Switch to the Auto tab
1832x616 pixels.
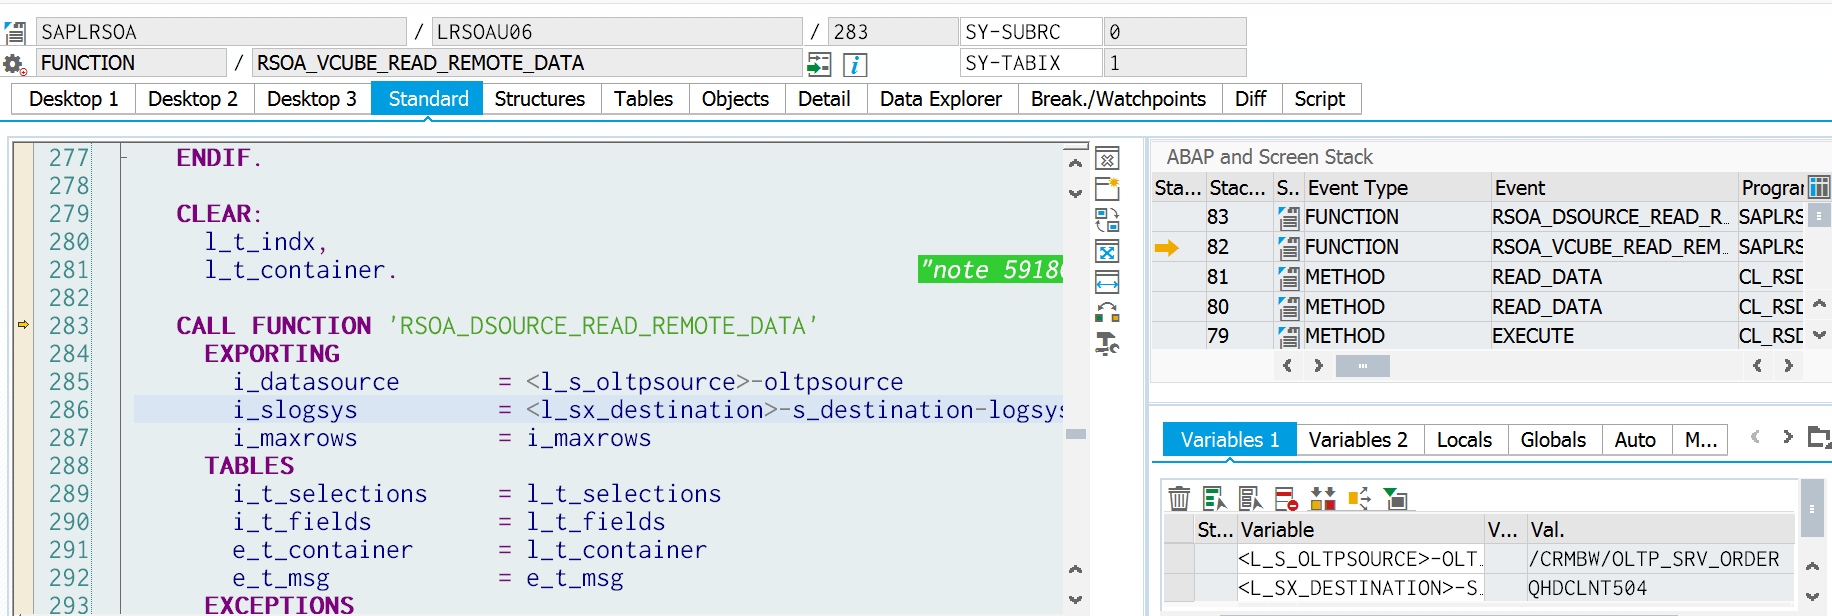click(1635, 440)
